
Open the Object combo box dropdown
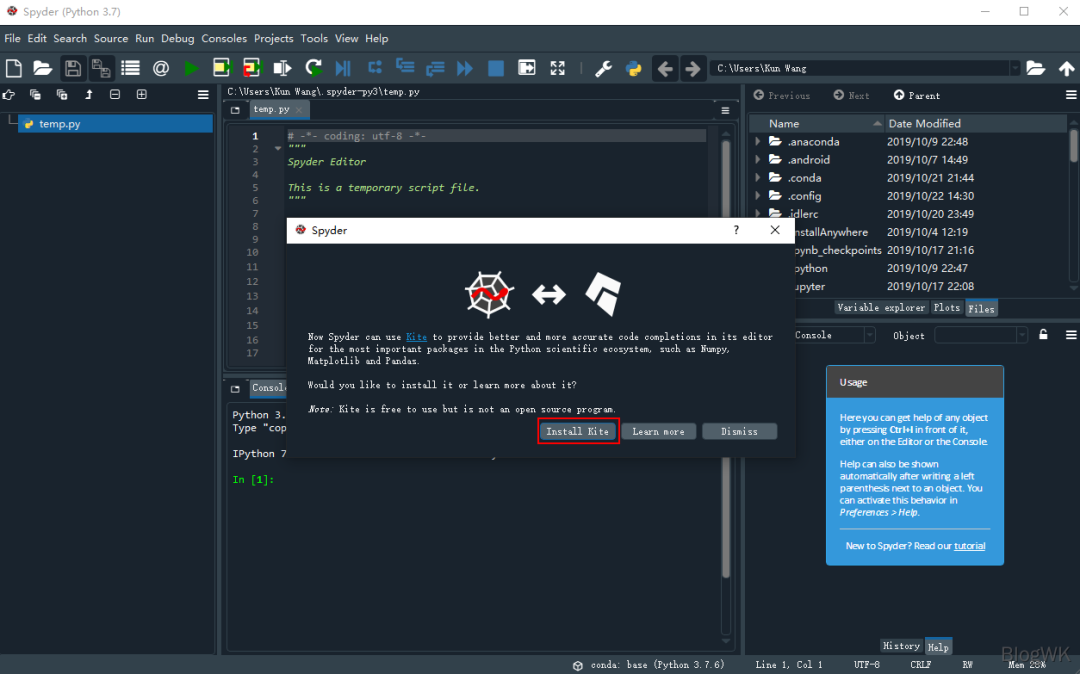(x=1021, y=335)
